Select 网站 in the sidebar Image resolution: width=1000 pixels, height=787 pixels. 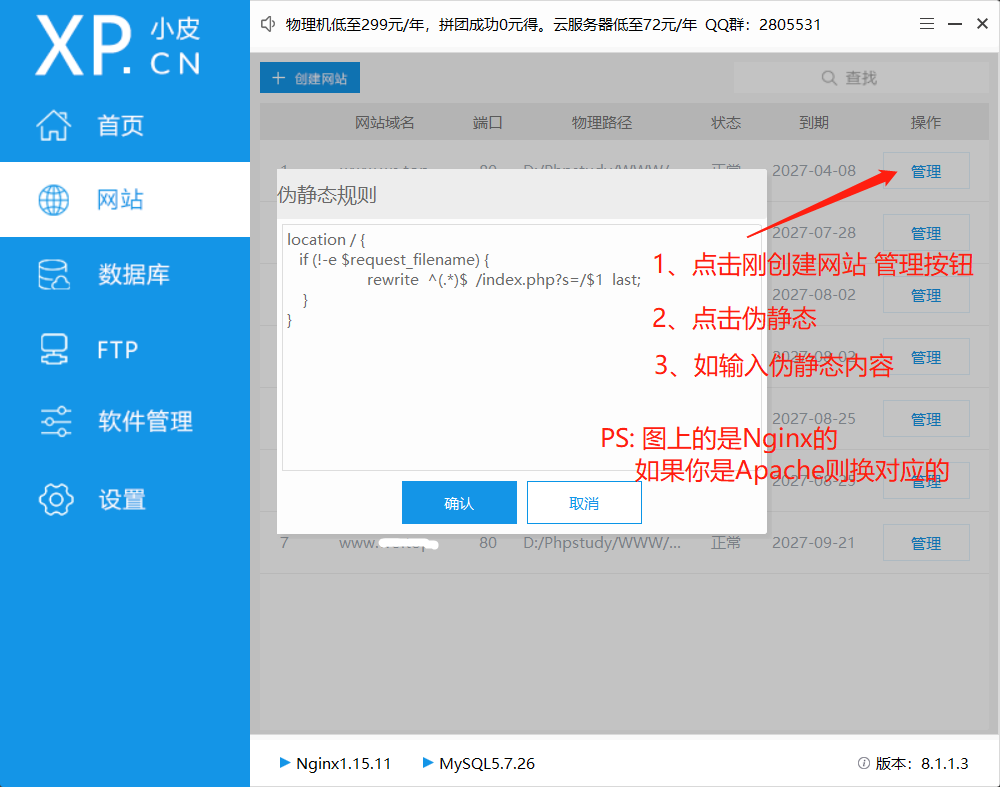coord(125,200)
